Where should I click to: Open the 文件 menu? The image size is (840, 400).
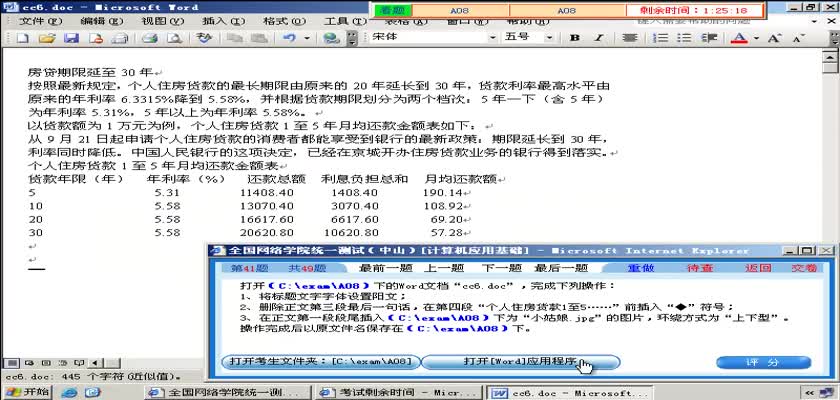pos(41,21)
